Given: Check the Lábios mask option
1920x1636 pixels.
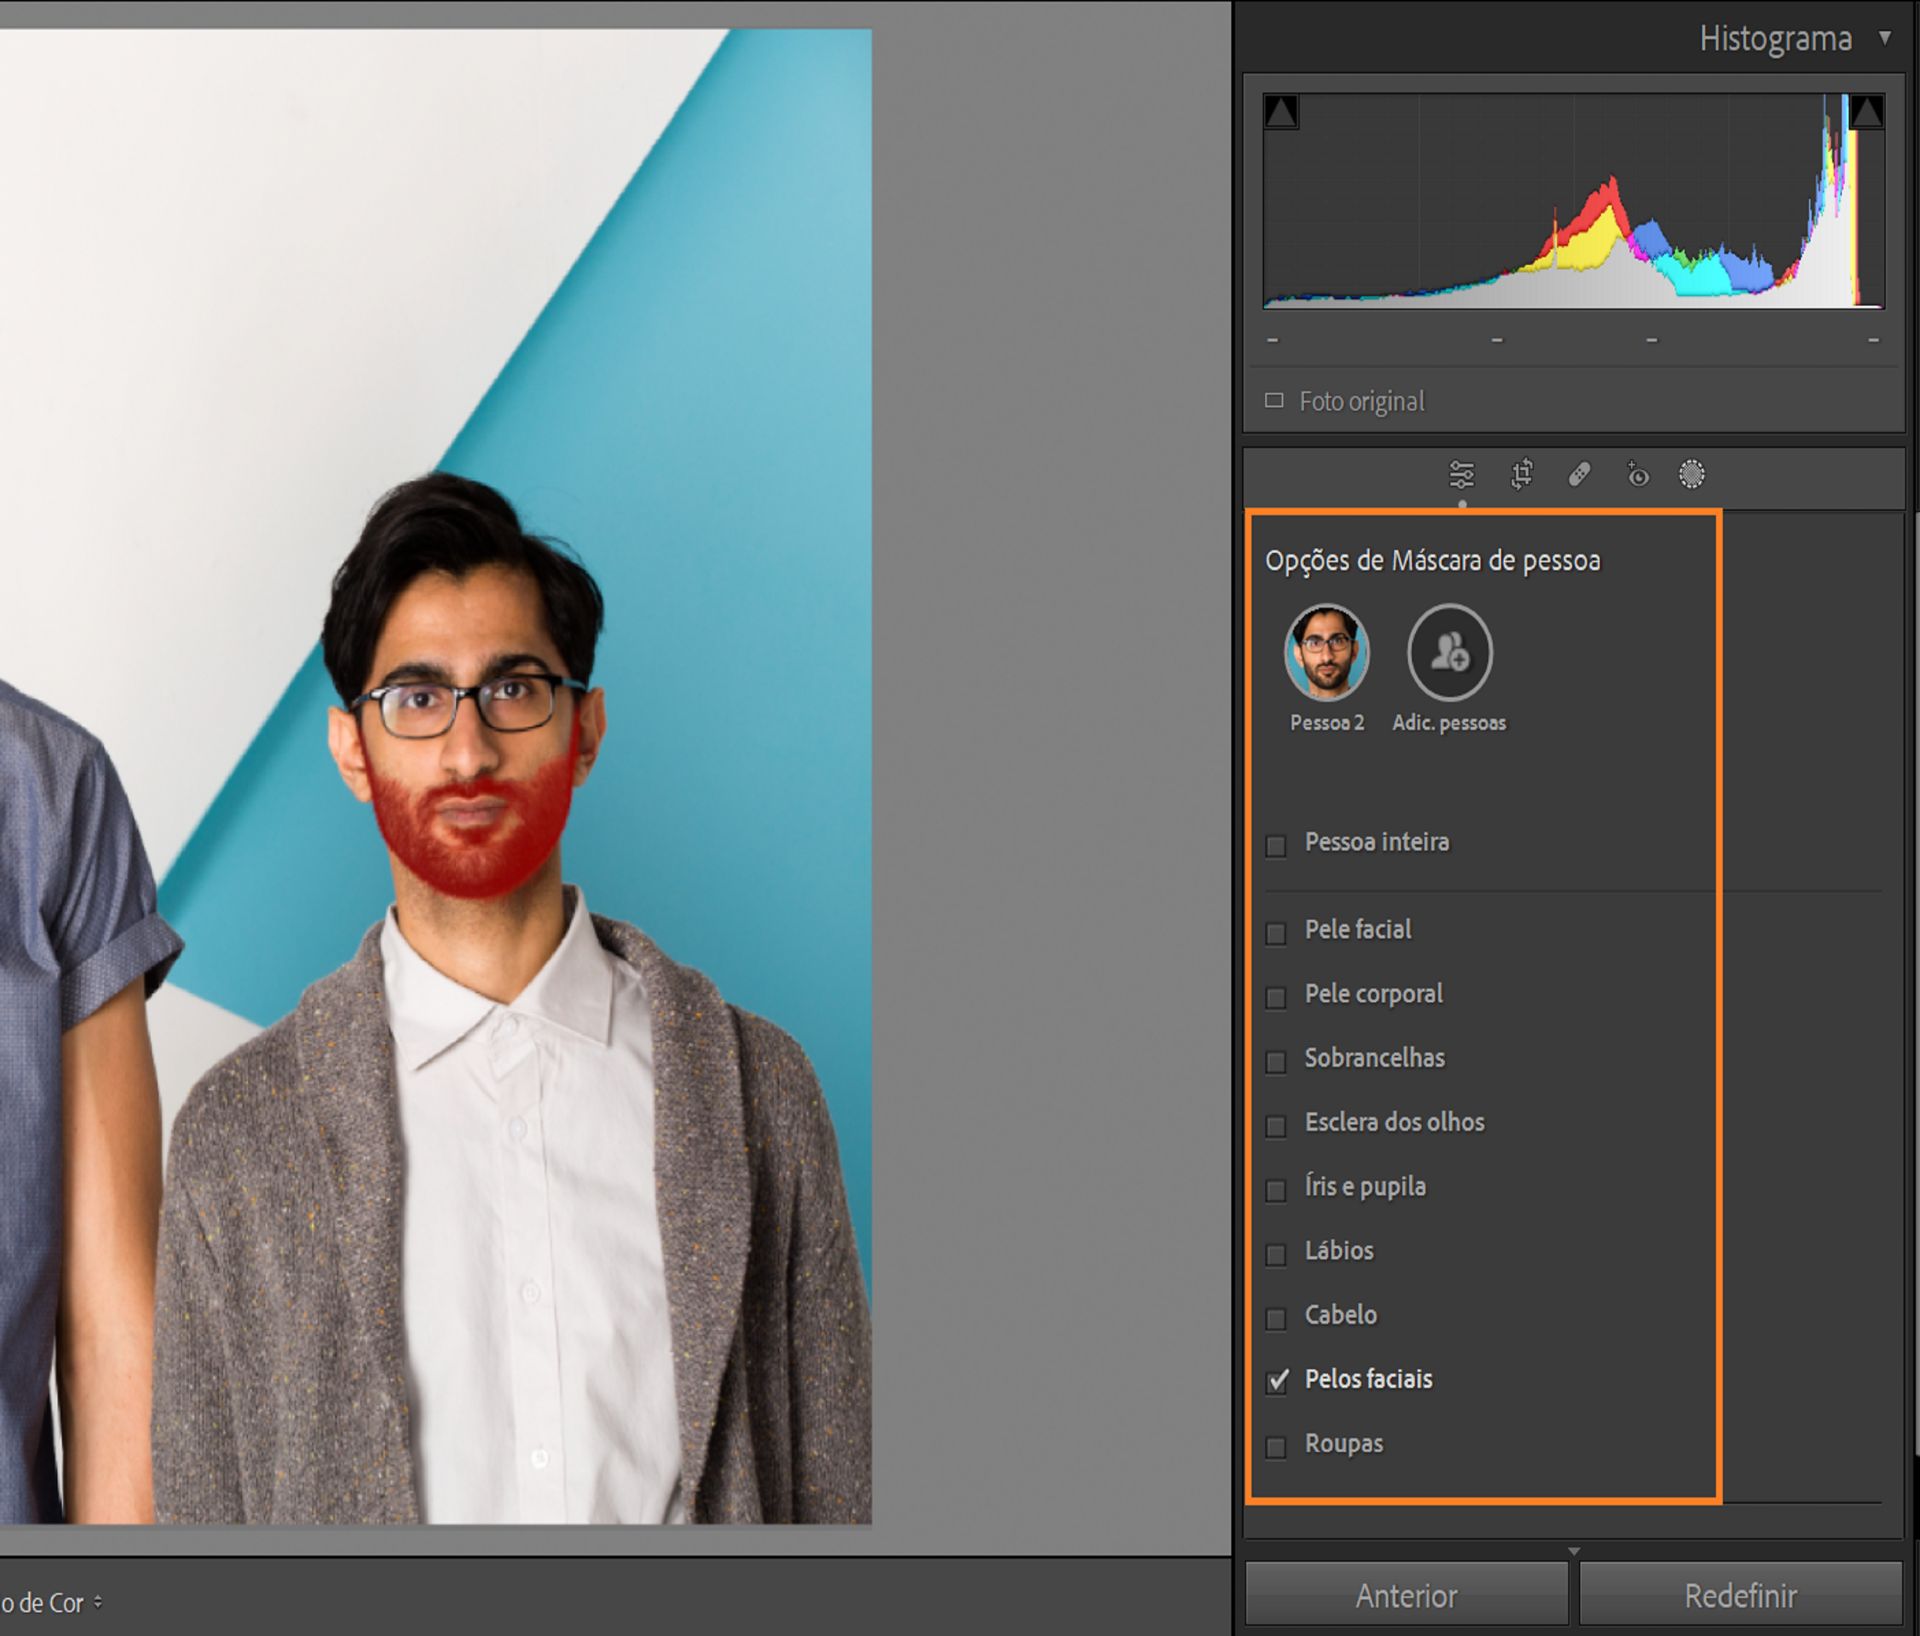Looking at the screenshot, I should [1276, 1255].
